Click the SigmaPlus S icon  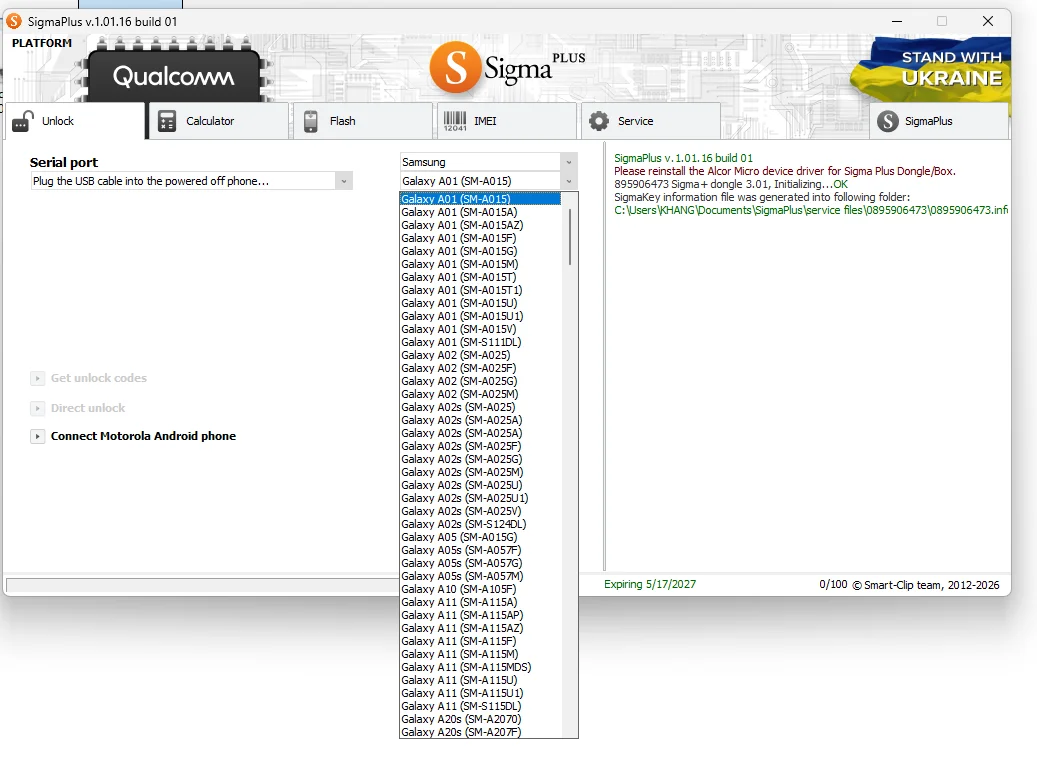click(888, 121)
